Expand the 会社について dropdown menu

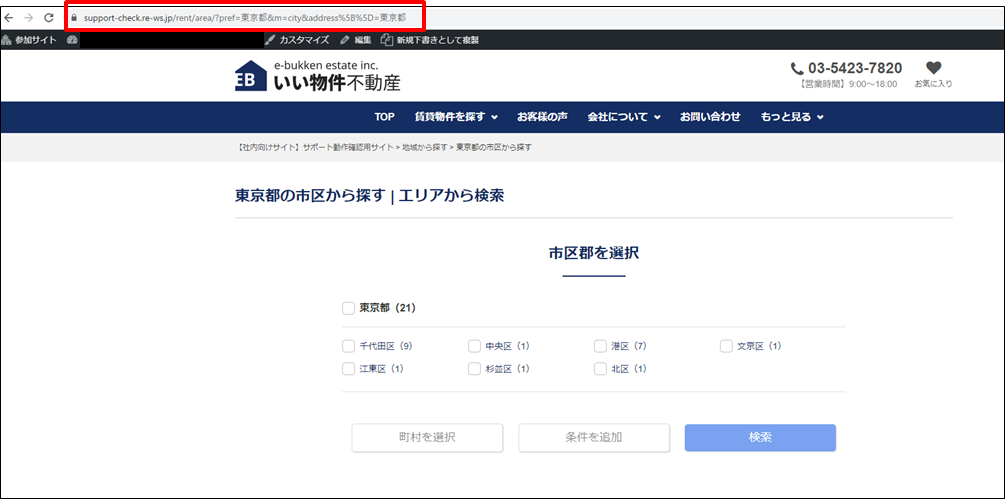[x=624, y=117]
